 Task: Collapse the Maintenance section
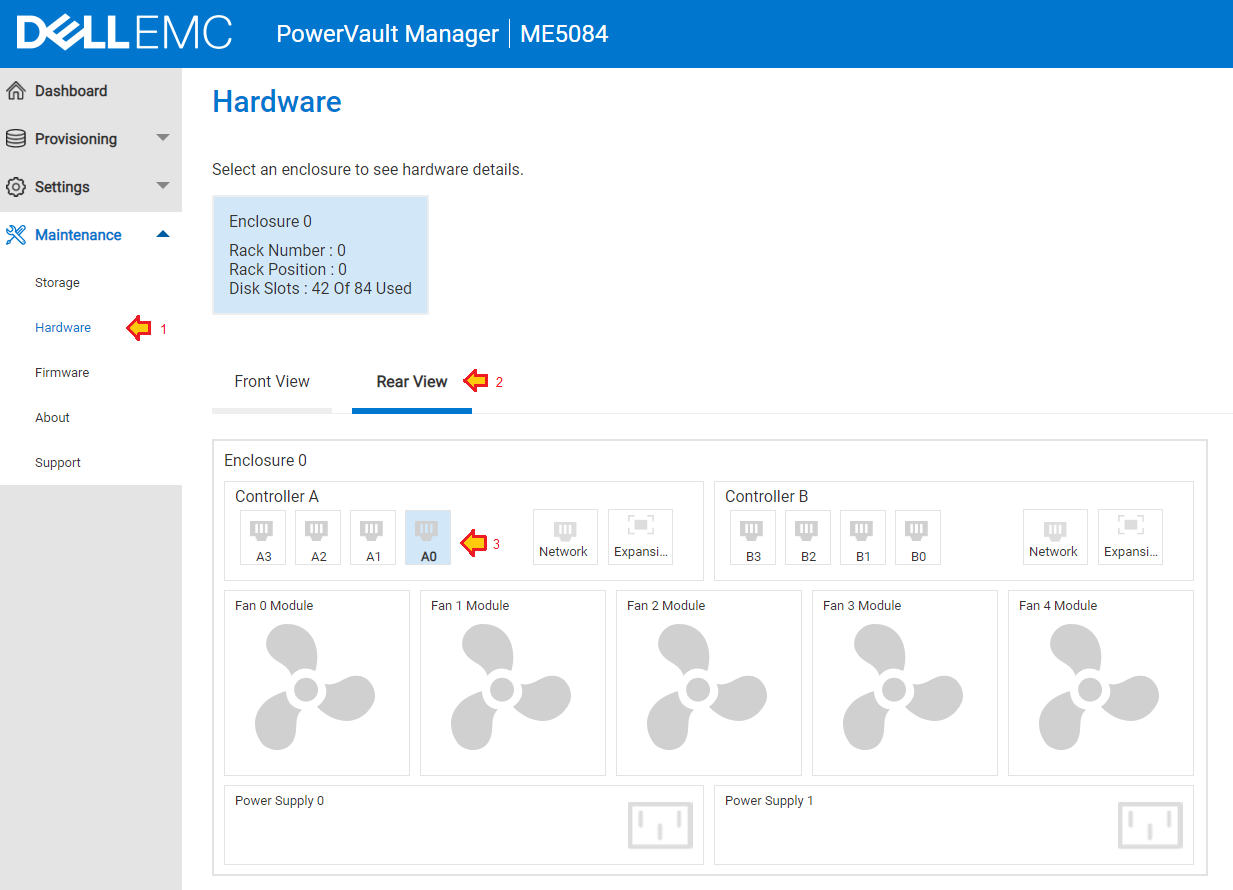(x=162, y=234)
